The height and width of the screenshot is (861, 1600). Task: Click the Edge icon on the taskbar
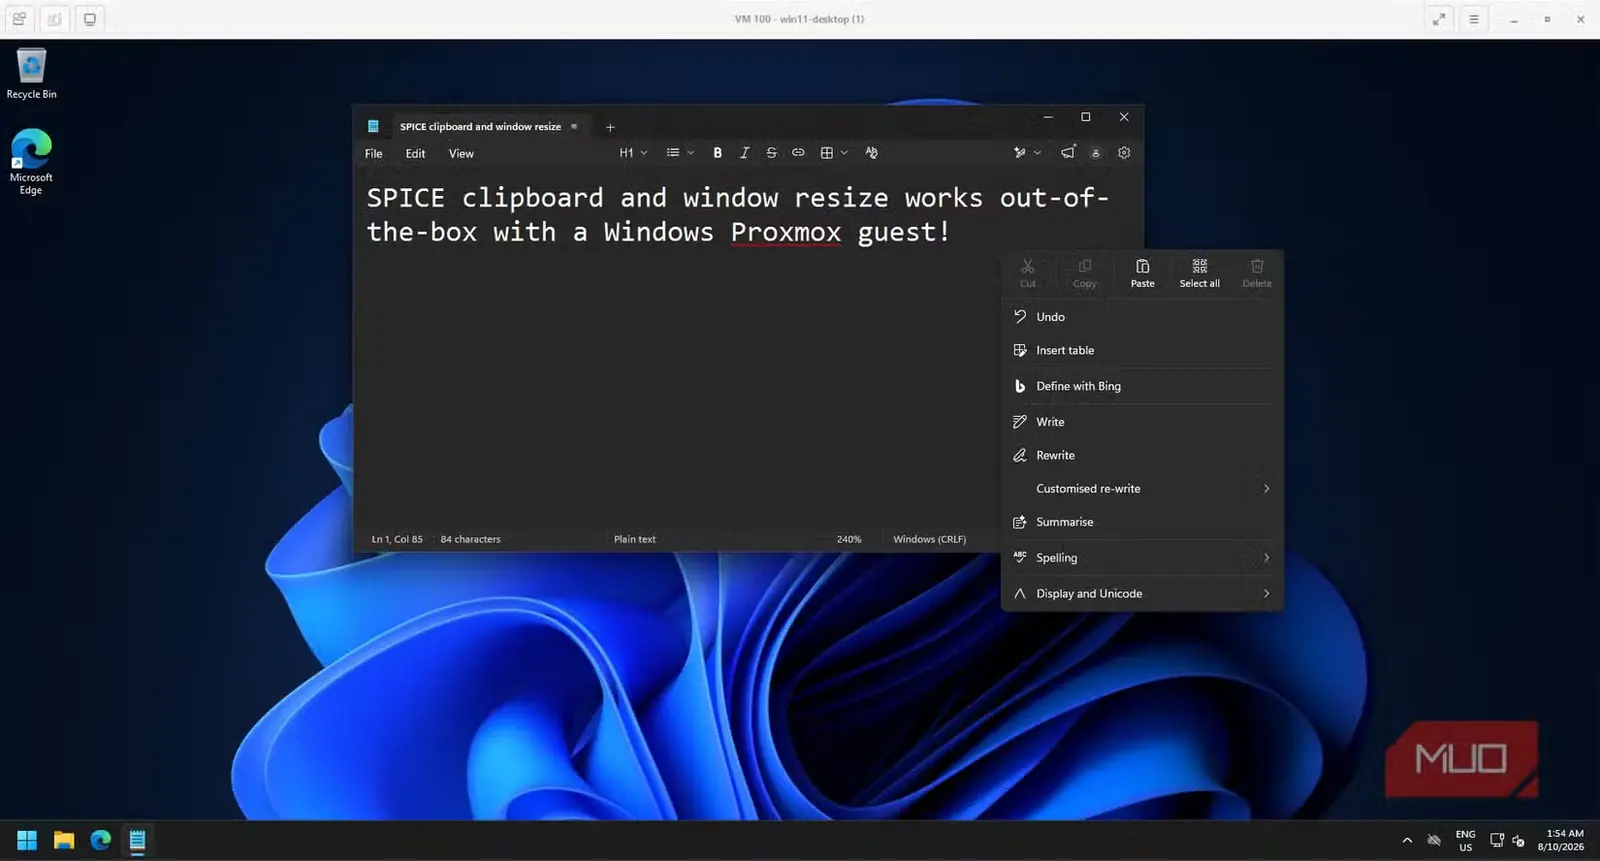100,840
